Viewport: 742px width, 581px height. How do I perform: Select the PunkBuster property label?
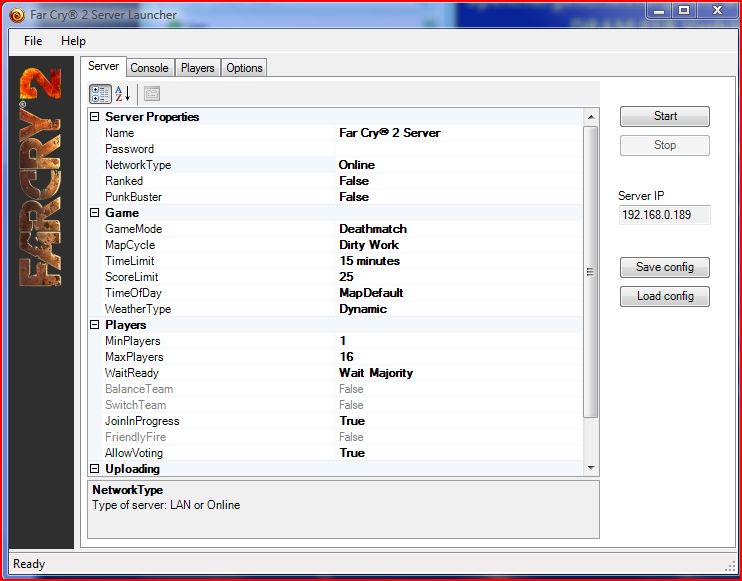133,197
